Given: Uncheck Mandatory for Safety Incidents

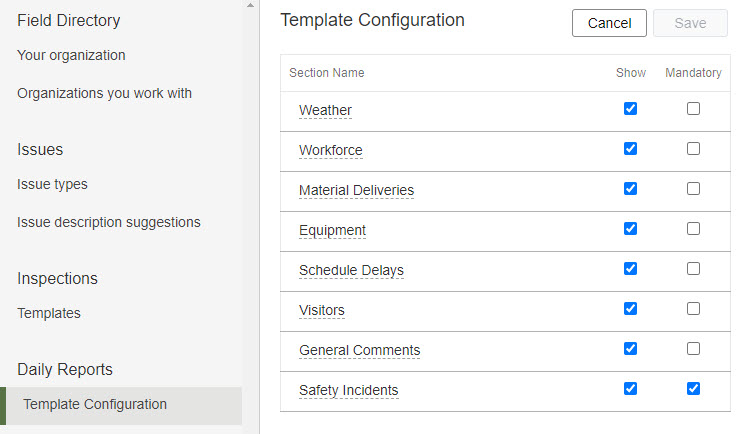Looking at the screenshot, I should pyautogui.click(x=693, y=389).
